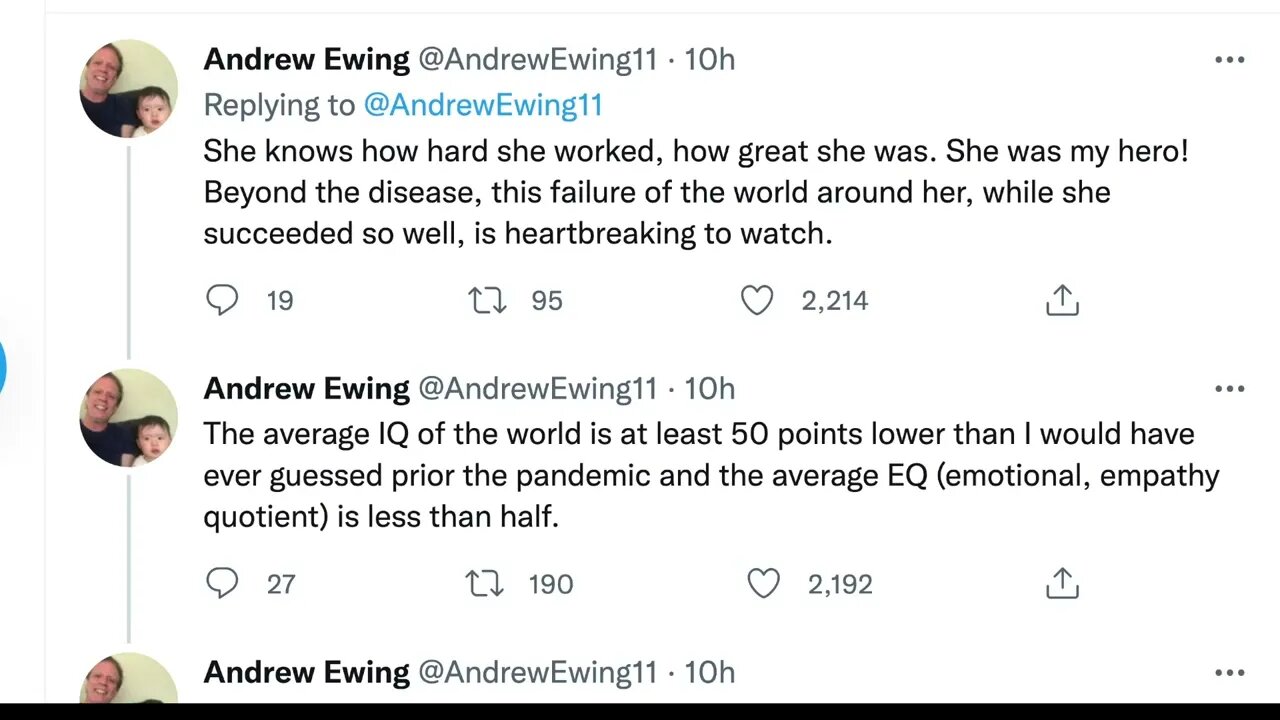The width and height of the screenshot is (1280, 720).
Task: Like the tweet with 2,214 likes
Action: pos(757,300)
